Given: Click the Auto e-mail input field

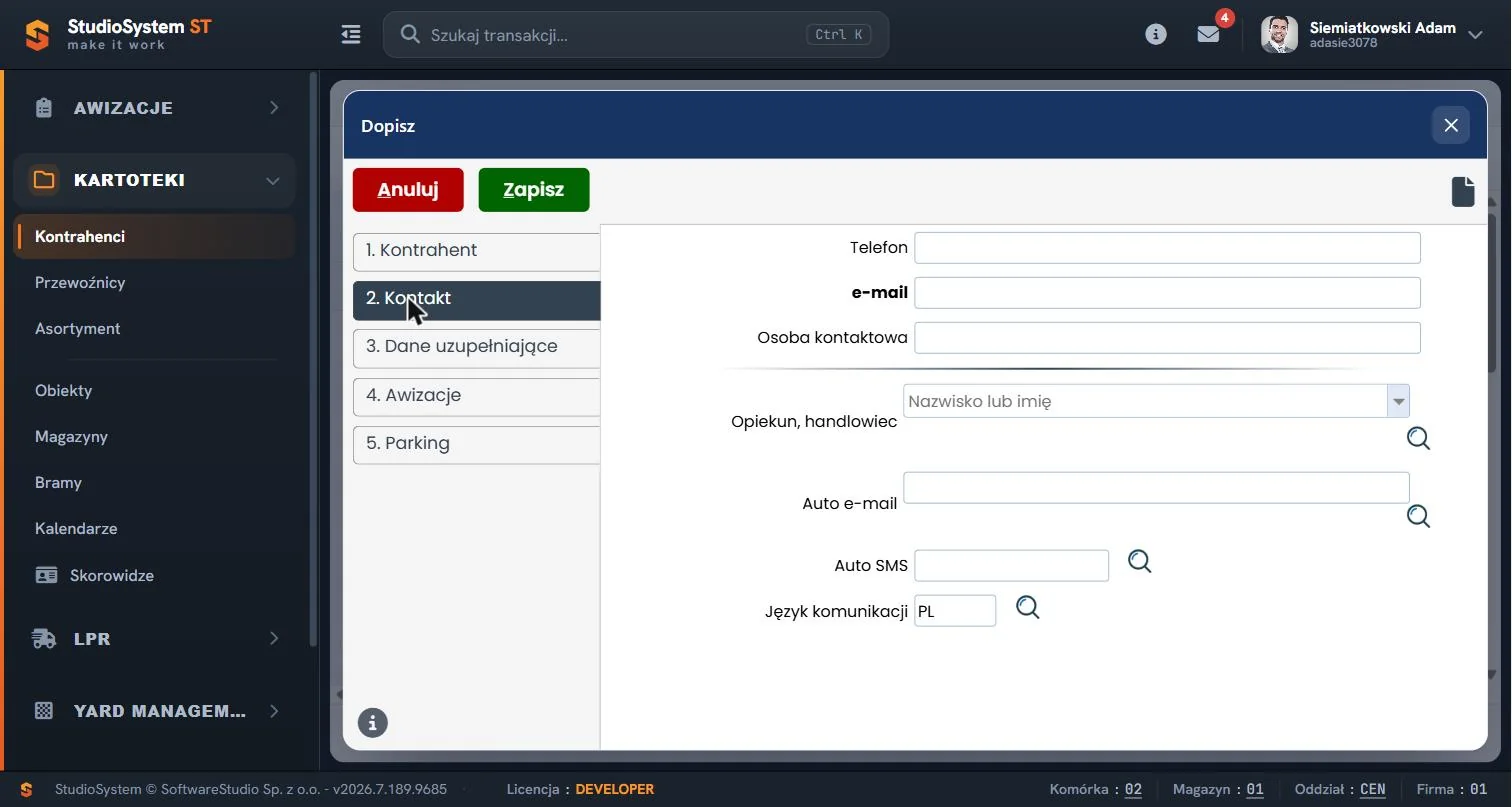Looking at the screenshot, I should (1156, 488).
